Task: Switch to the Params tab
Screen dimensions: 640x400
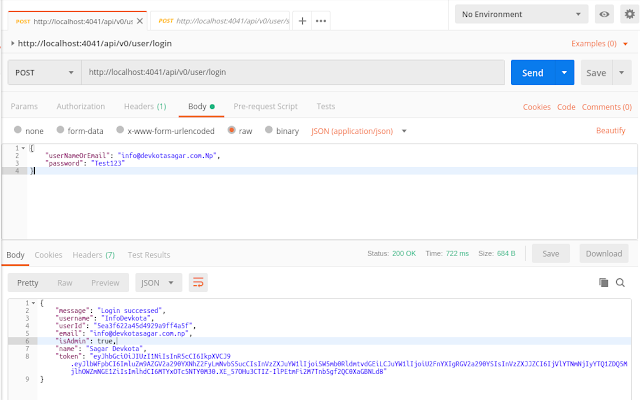Action: tap(24, 106)
